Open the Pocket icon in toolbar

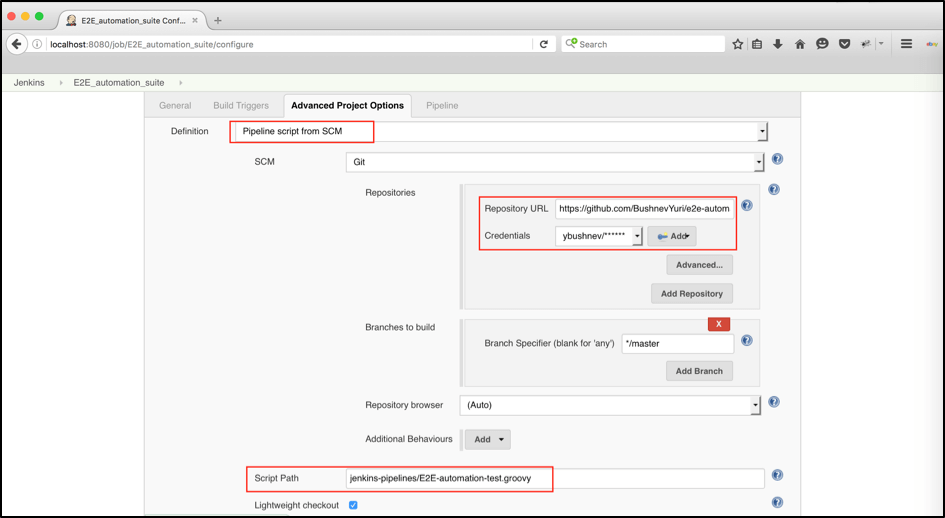(844, 44)
